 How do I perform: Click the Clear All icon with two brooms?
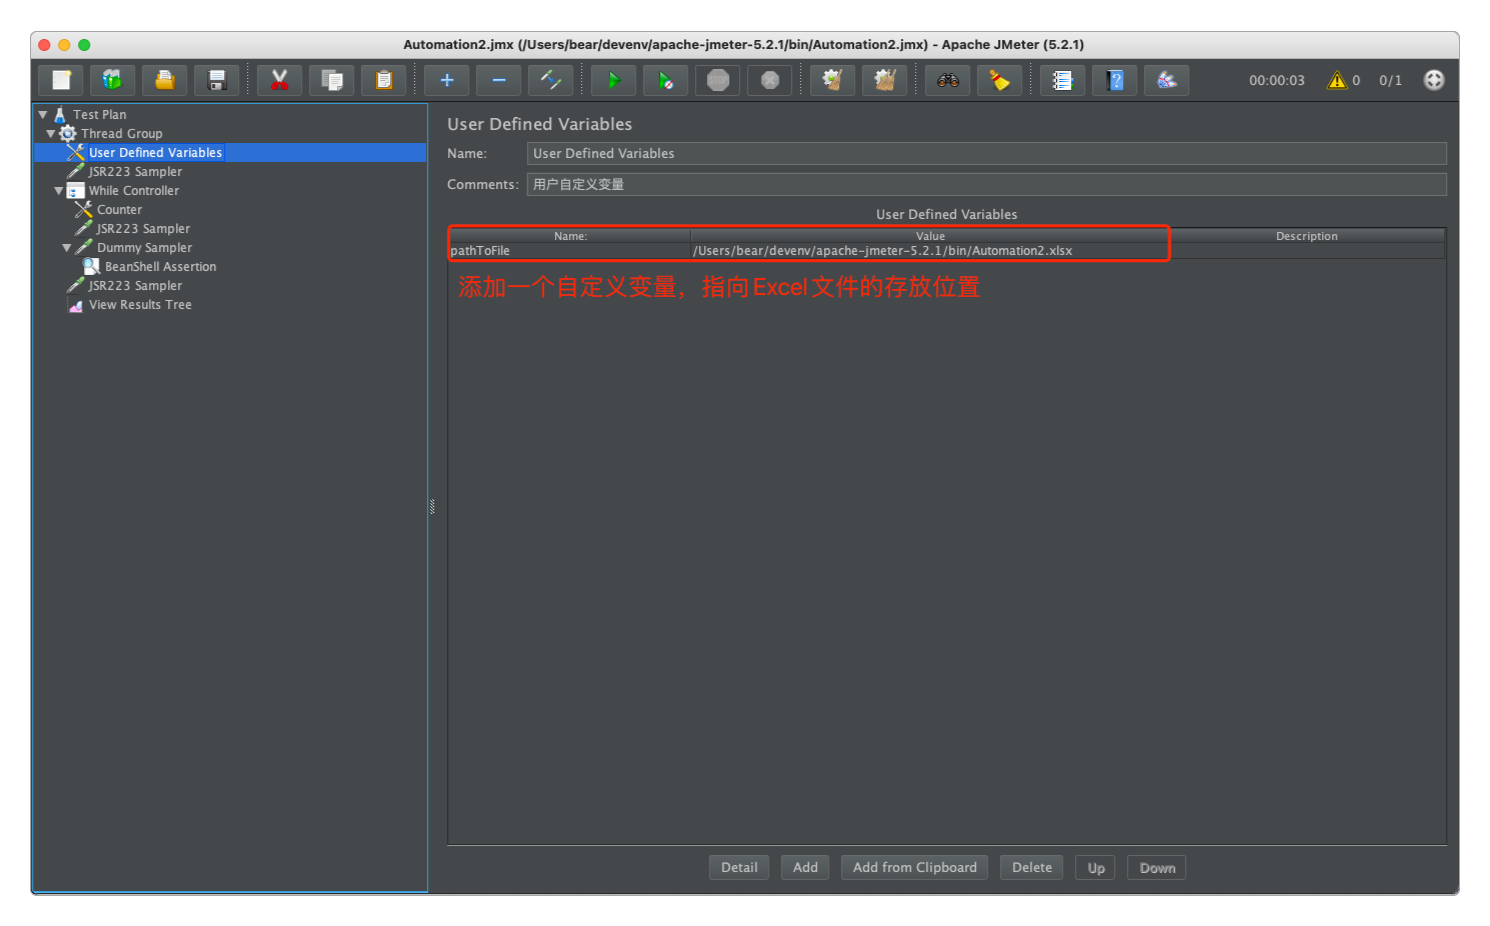click(885, 80)
